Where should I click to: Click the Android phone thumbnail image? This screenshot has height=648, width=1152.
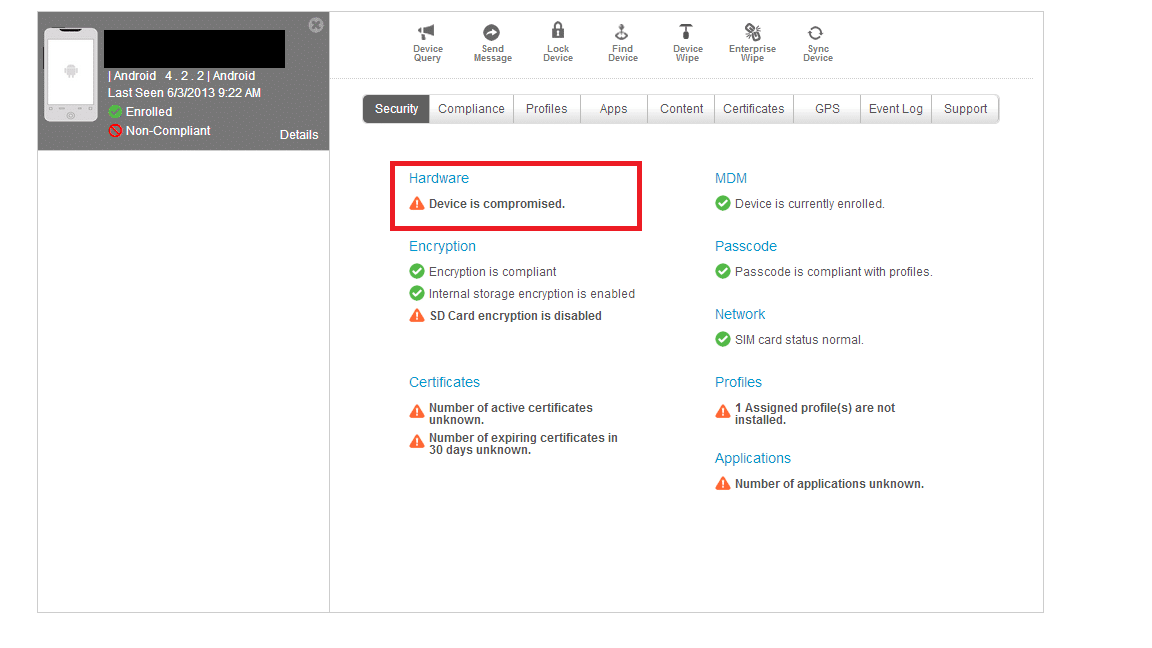(x=71, y=74)
